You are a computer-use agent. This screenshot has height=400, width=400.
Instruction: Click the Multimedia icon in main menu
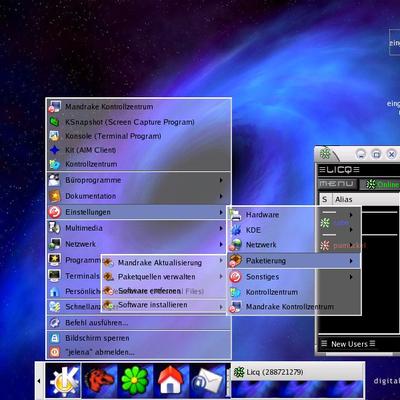pyautogui.click(x=55, y=228)
